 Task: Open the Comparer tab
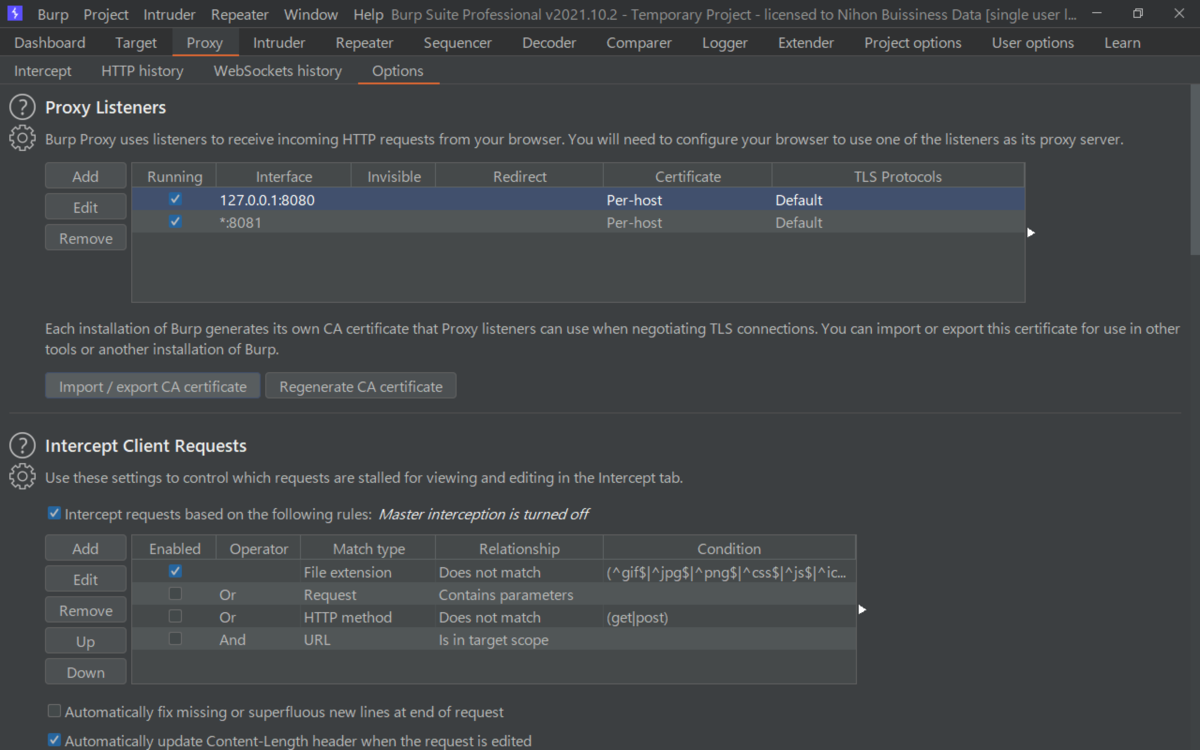(x=638, y=43)
